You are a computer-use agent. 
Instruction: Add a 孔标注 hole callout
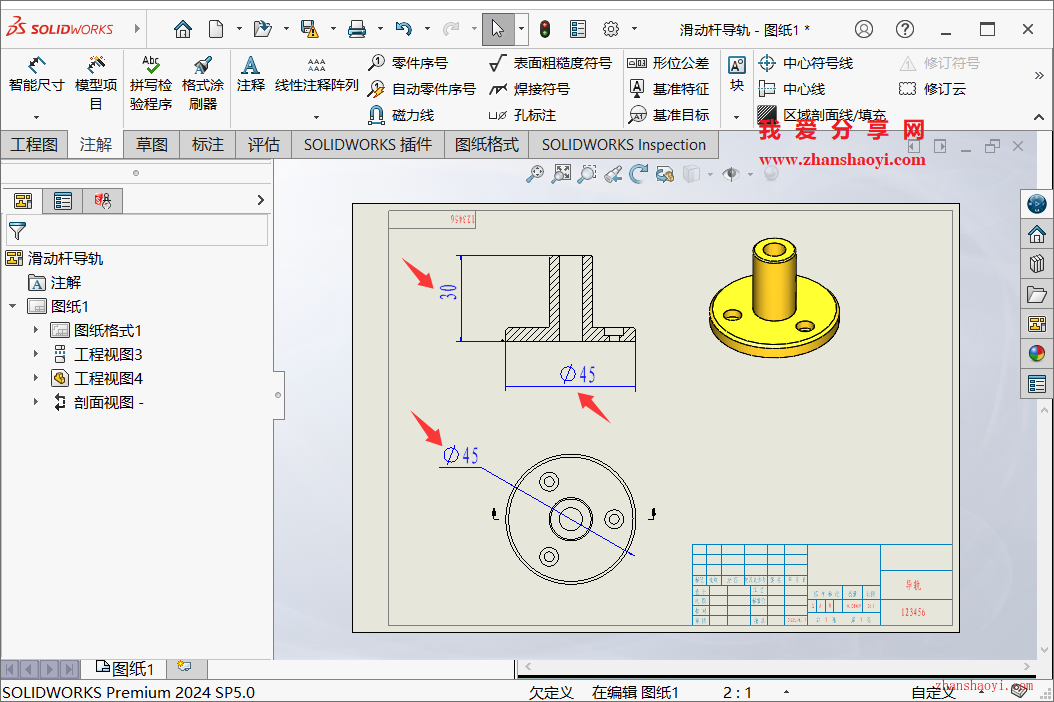coord(522,115)
